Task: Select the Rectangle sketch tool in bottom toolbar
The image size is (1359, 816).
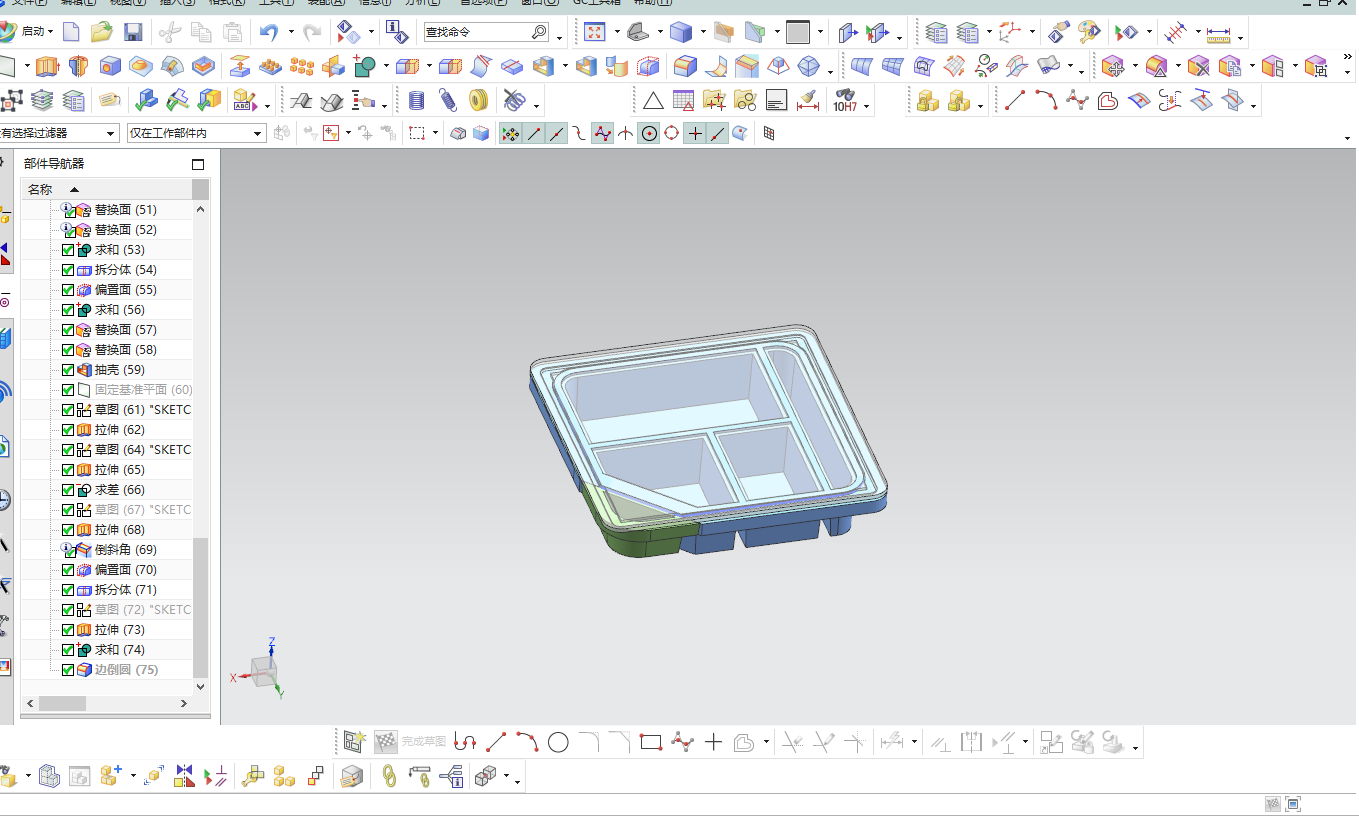Action: click(x=651, y=742)
